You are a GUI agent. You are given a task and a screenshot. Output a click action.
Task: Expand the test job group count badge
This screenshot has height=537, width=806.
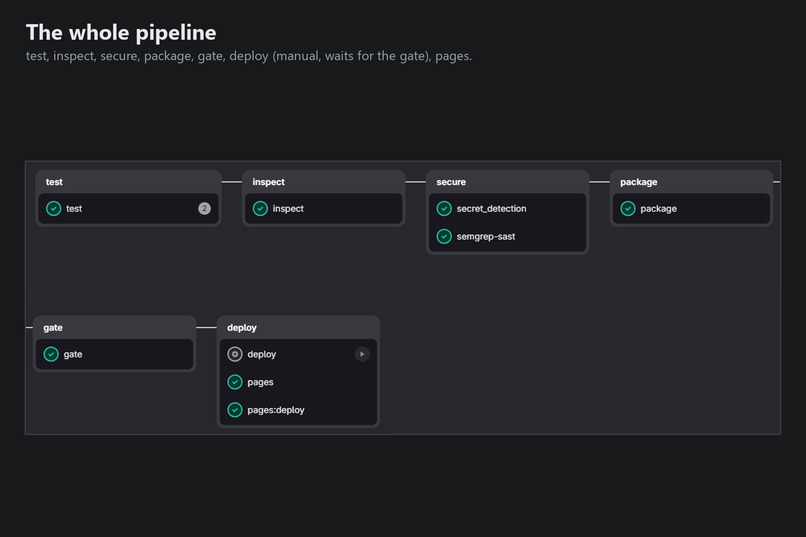coord(204,209)
